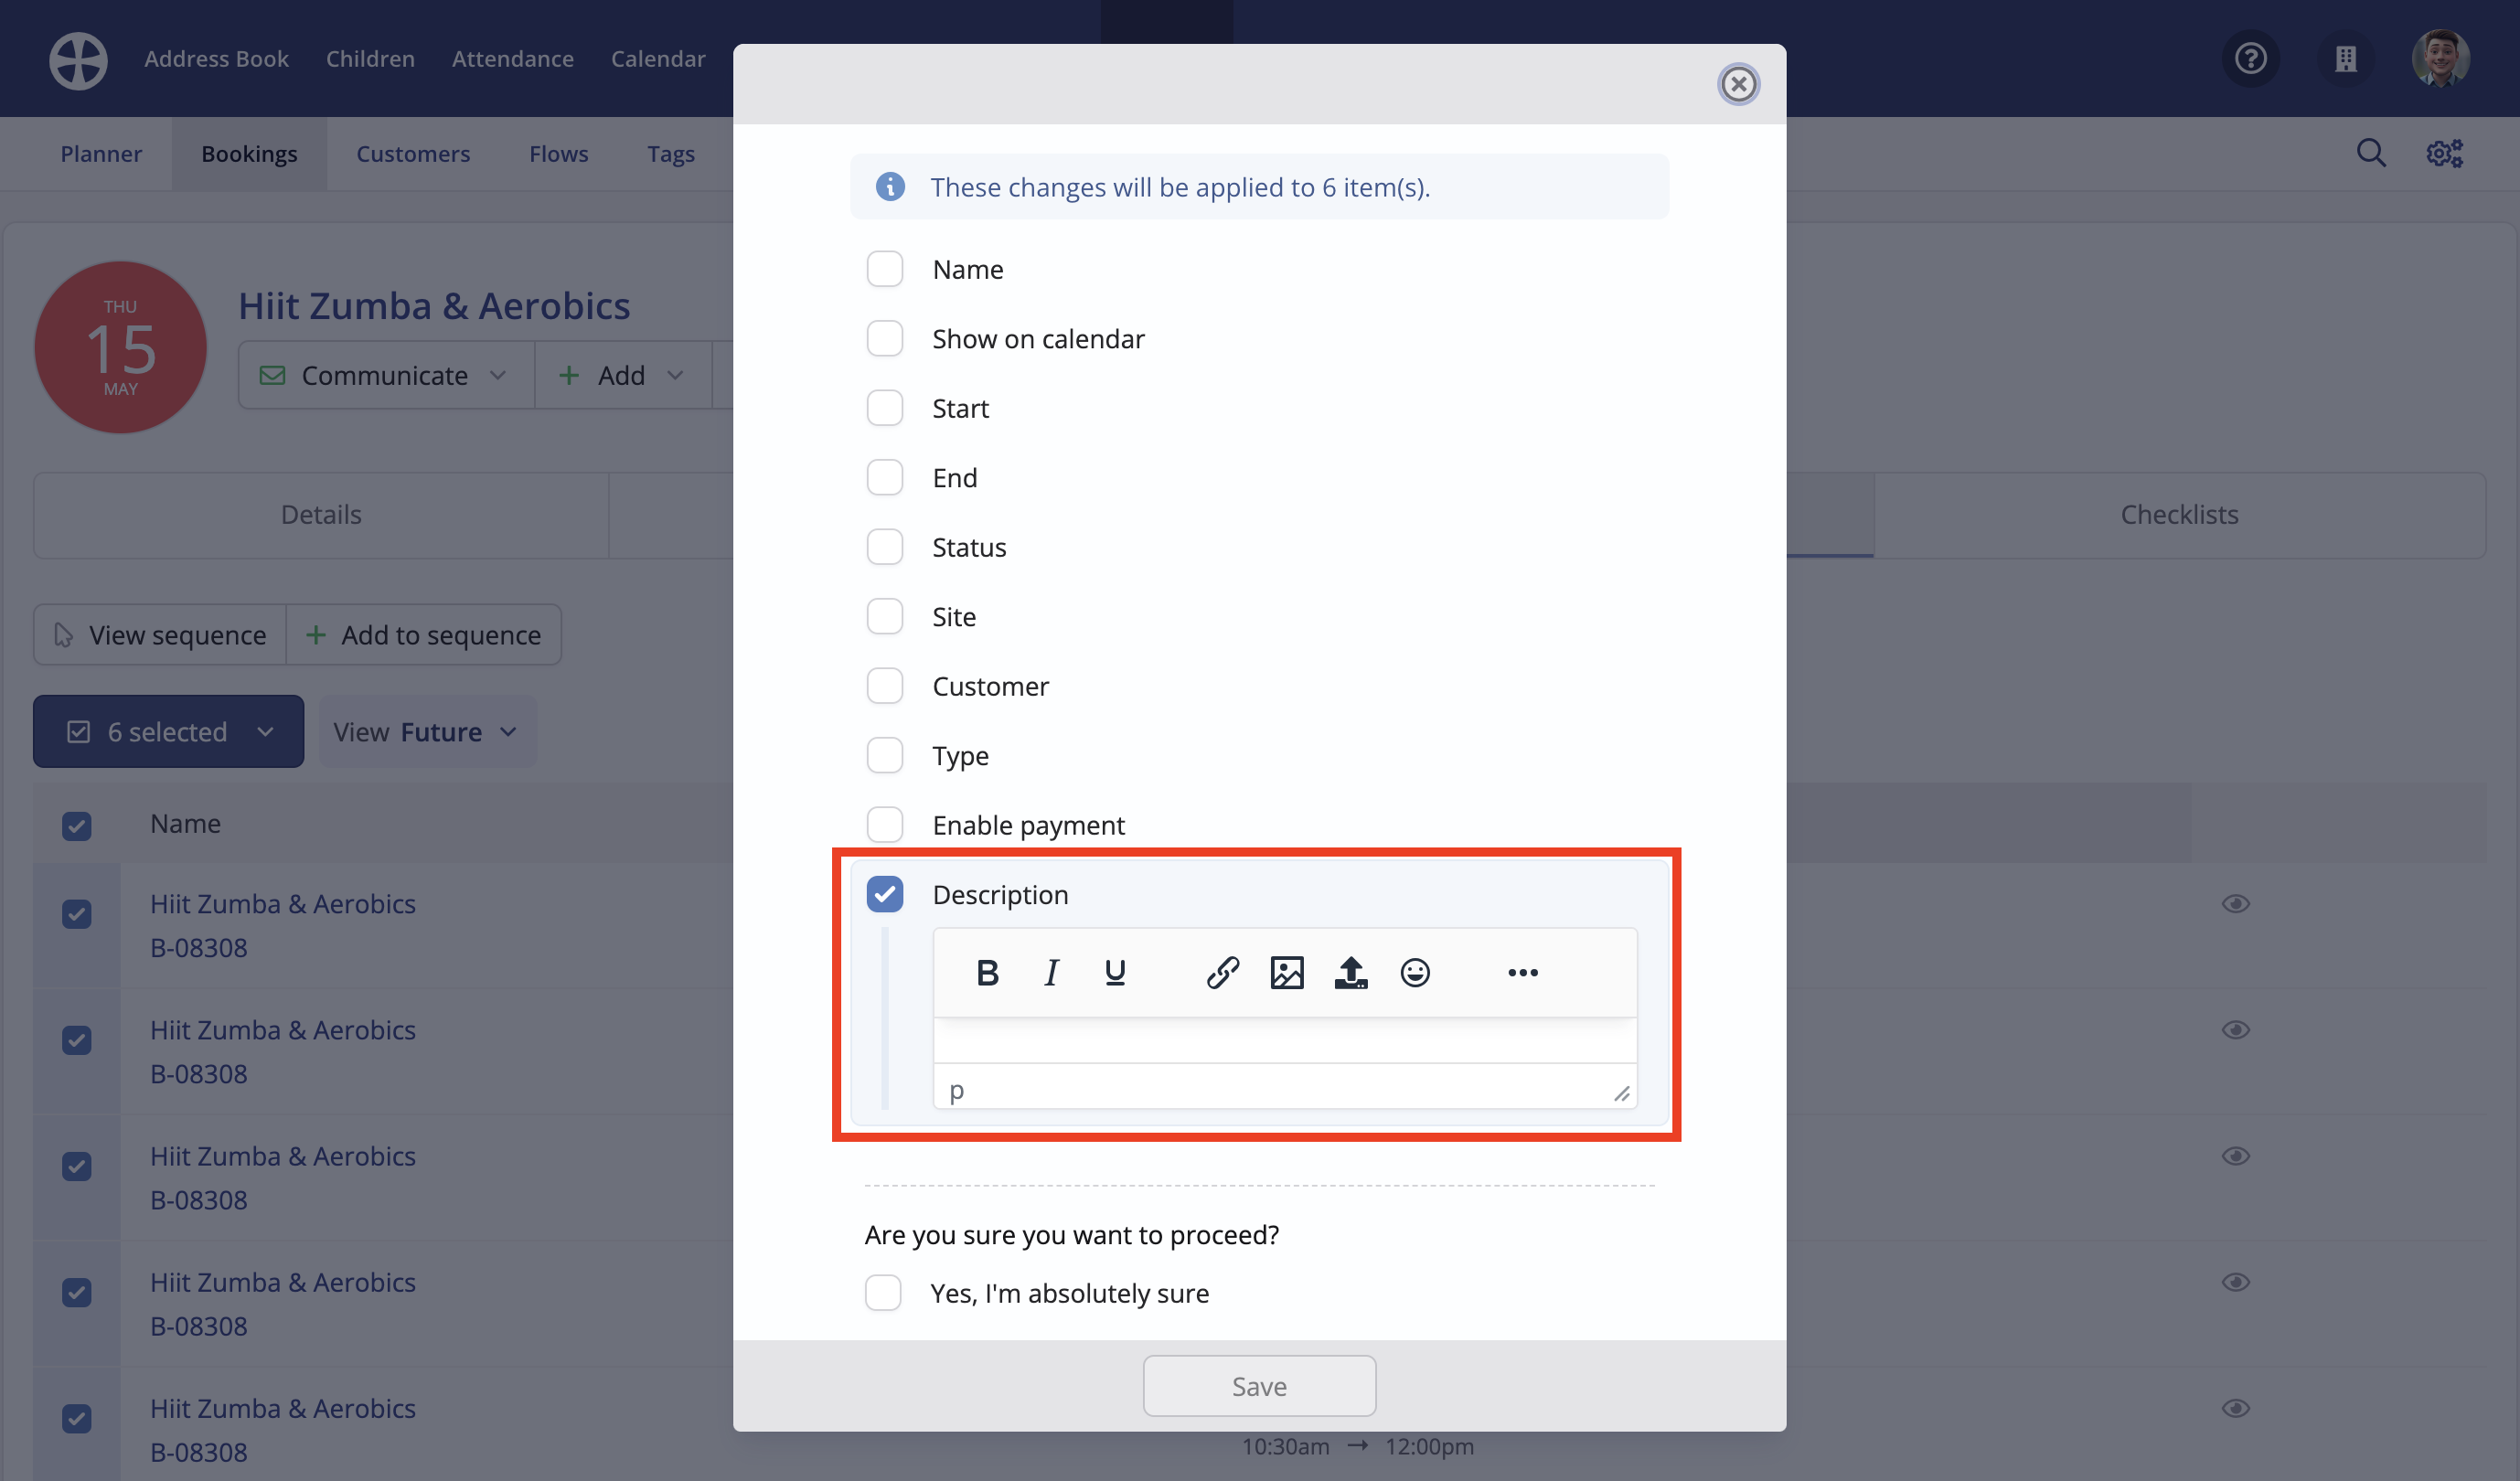Tick the Site checkbox
This screenshot has height=1481, width=2520.
coord(885,617)
